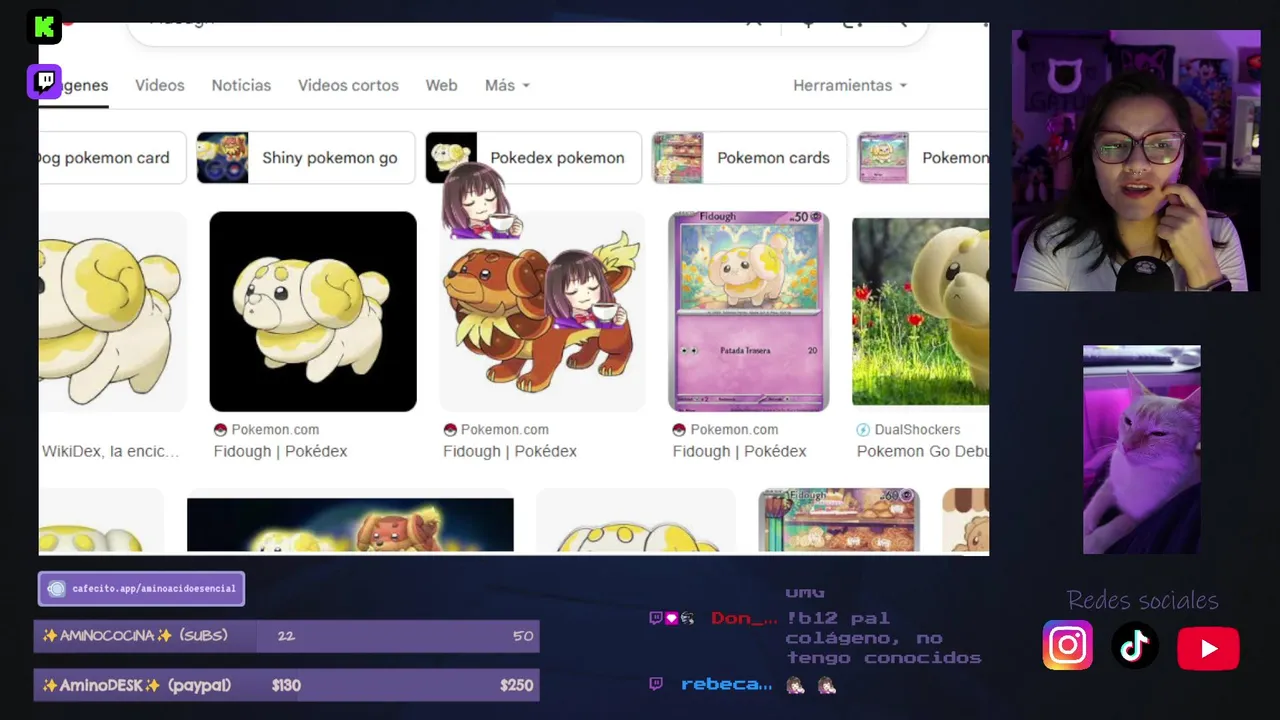Click the anime girl sticker above the Dachsbun image
The image size is (1280, 720).
tap(482, 200)
